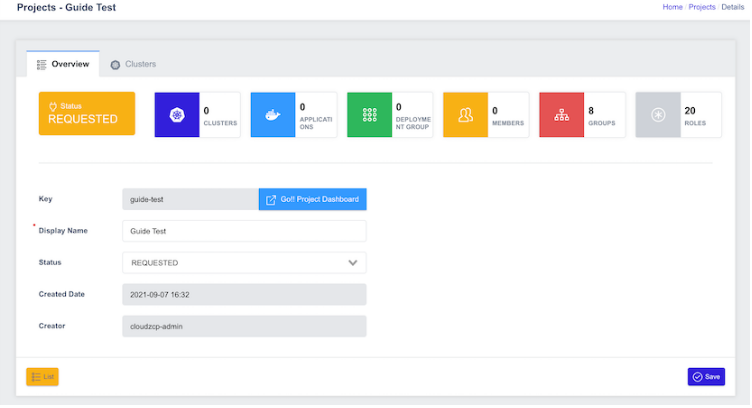Click the gray roles asterisk icon

click(658, 115)
